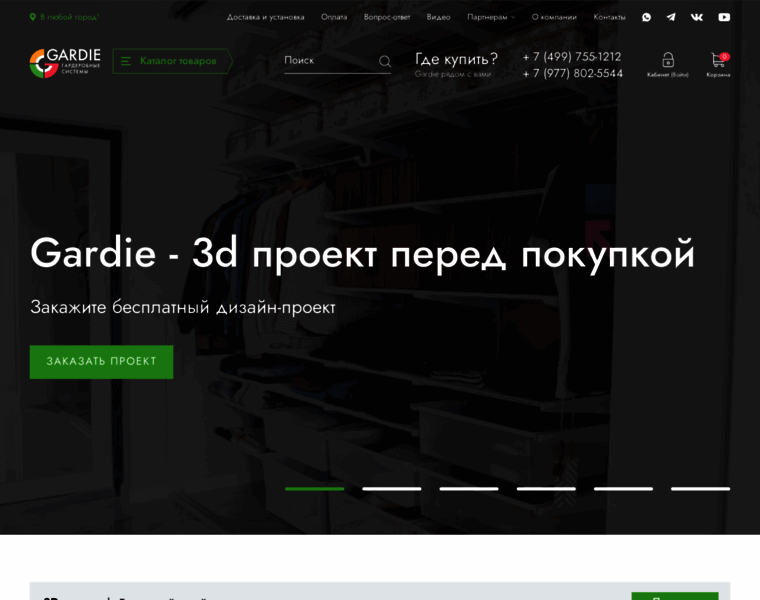Click the Где купить? link
This screenshot has height=600, width=760.
click(456, 59)
